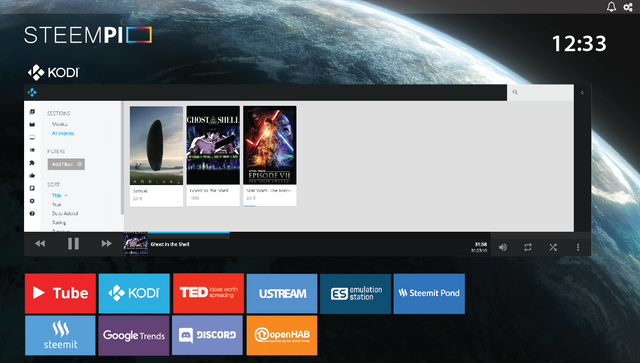640x363 pixels.
Task: Sort movies by Rating
Action: pos(59,223)
